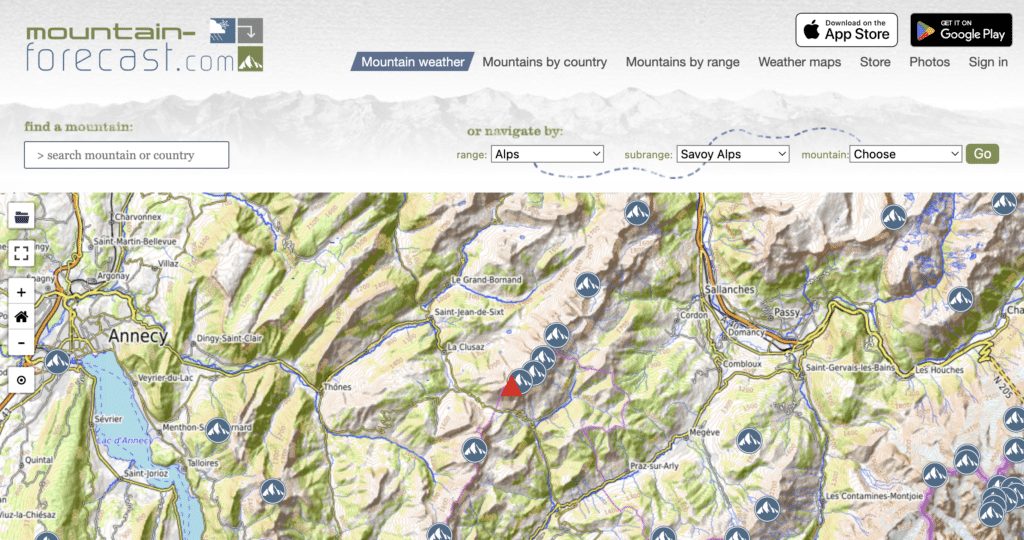The image size is (1024, 540).
Task: Click the Megève label on map
Action: point(705,432)
